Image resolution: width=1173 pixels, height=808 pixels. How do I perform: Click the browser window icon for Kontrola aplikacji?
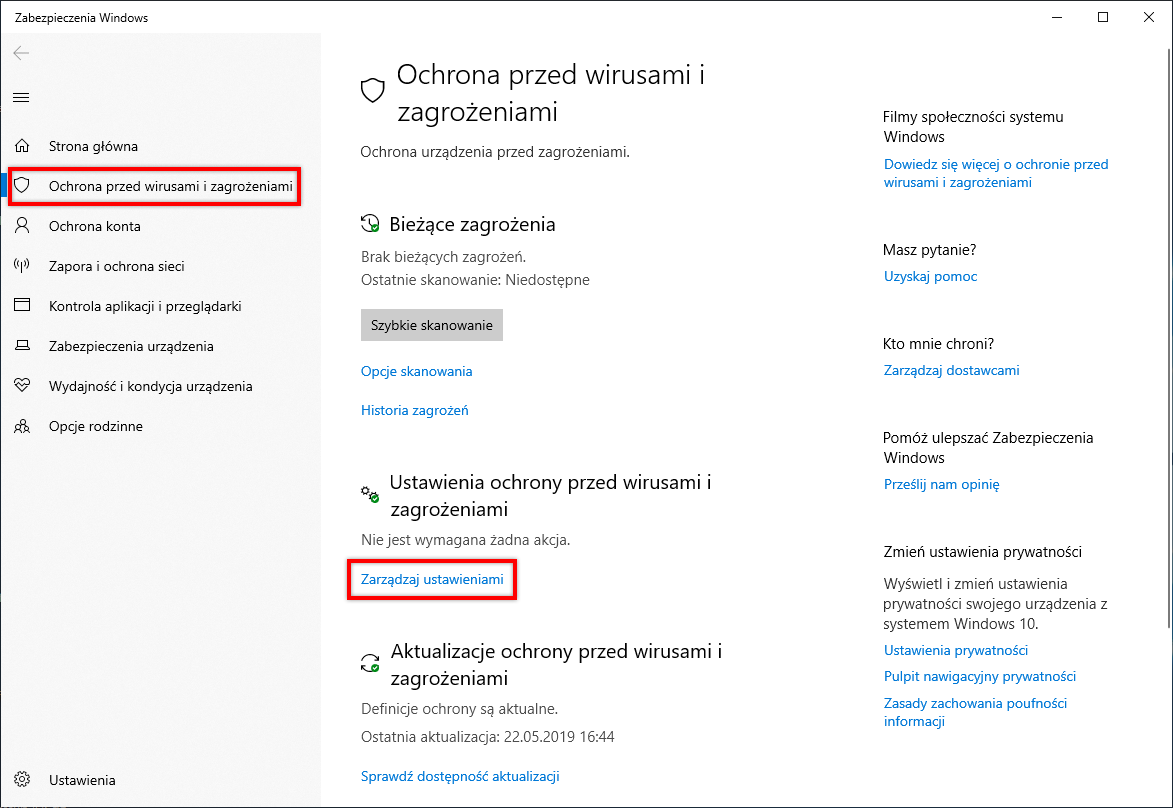click(x=22, y=306)
